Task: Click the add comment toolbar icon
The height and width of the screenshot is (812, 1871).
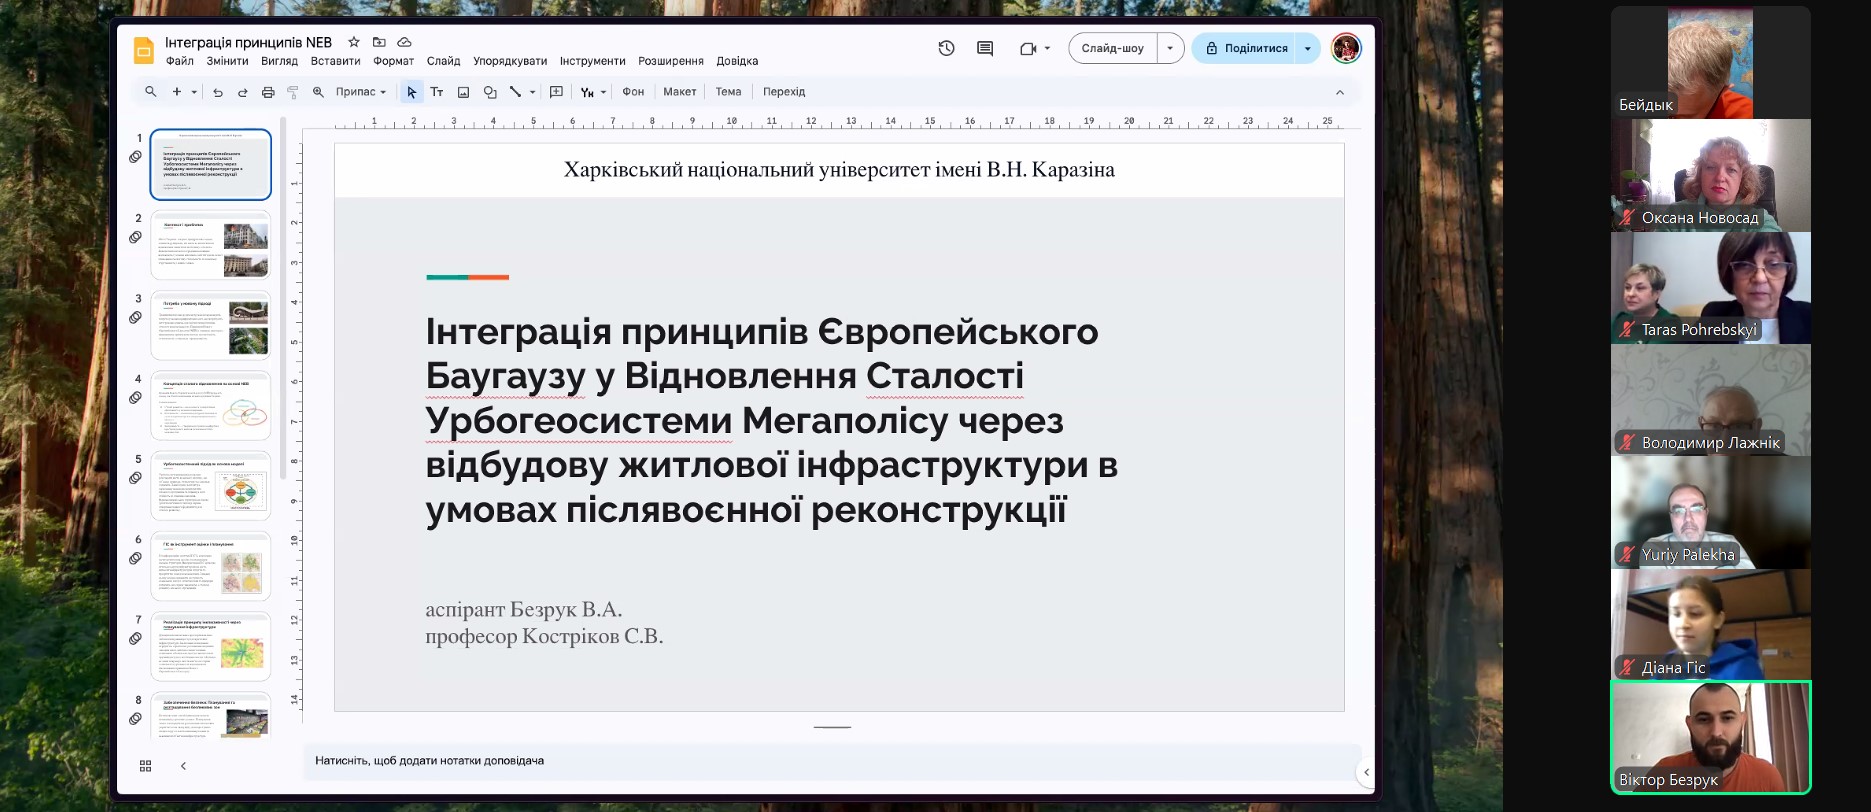Action: (557, 92)
